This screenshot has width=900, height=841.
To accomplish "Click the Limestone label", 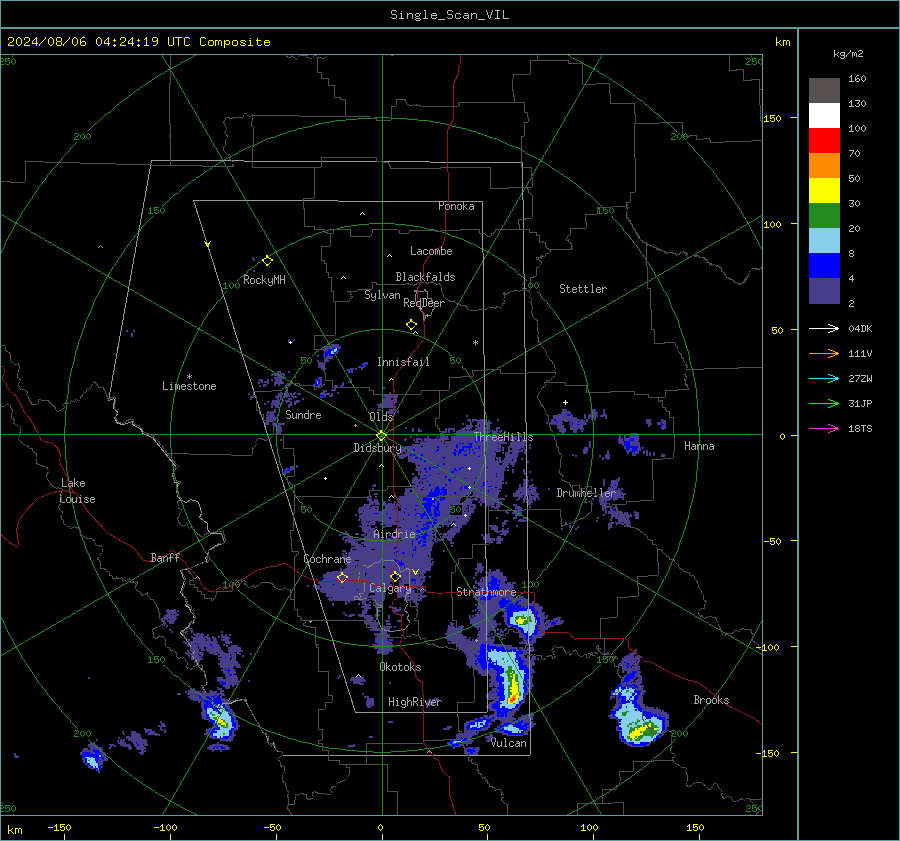I will click(189, 386).
